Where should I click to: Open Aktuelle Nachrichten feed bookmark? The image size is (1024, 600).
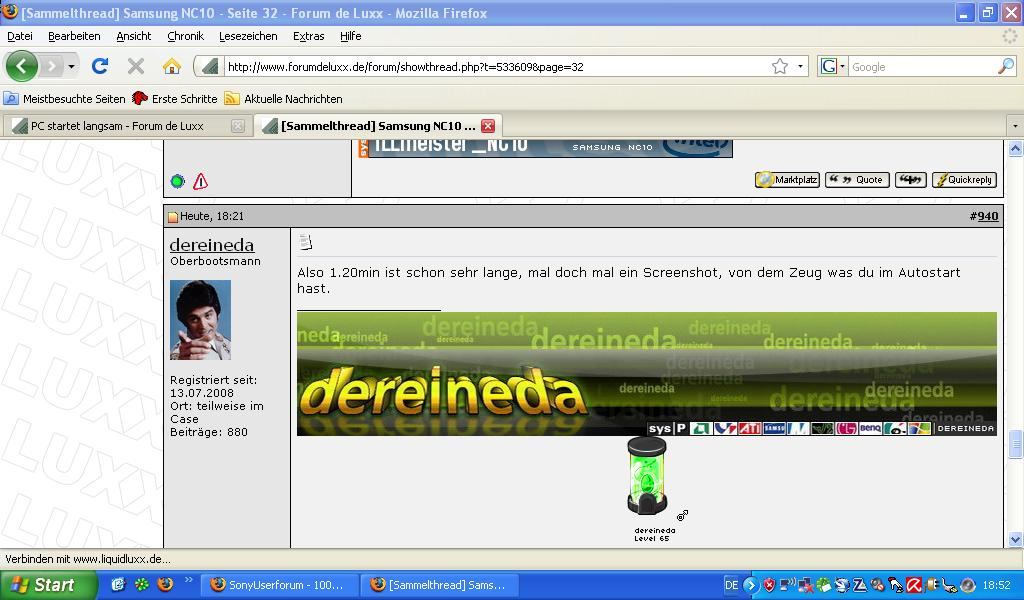click(x=283, y=99)
